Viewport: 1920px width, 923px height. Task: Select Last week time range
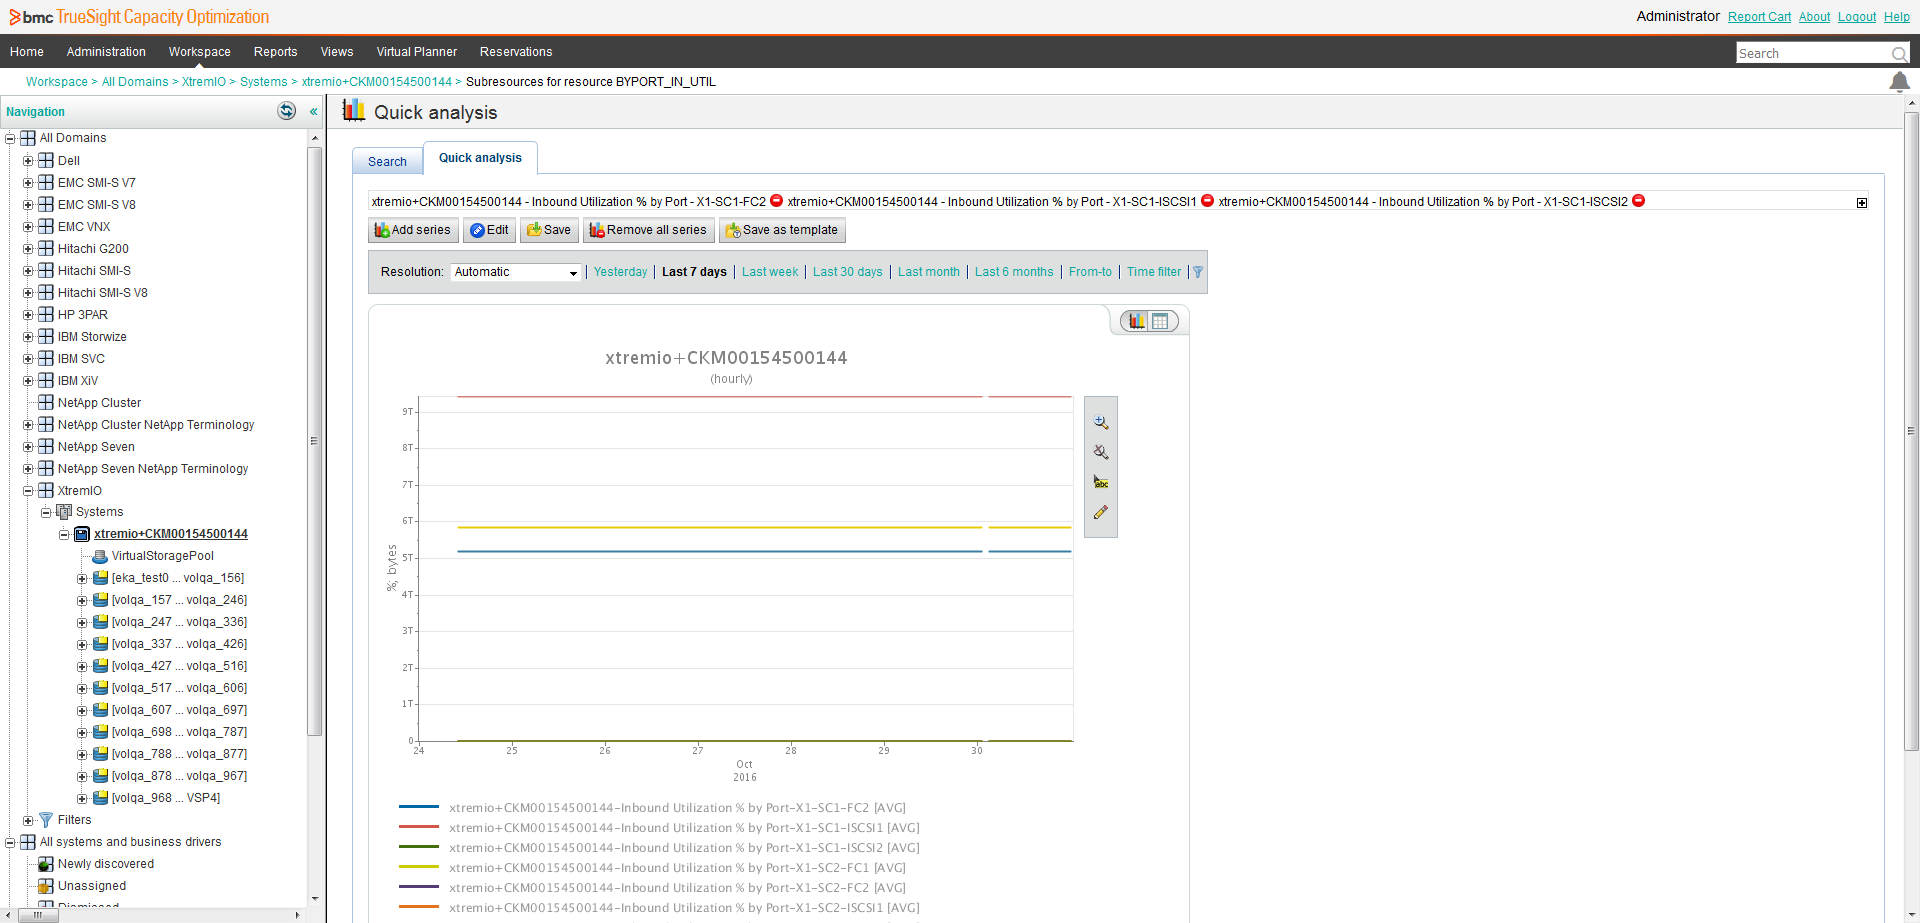tap(770, 272)
